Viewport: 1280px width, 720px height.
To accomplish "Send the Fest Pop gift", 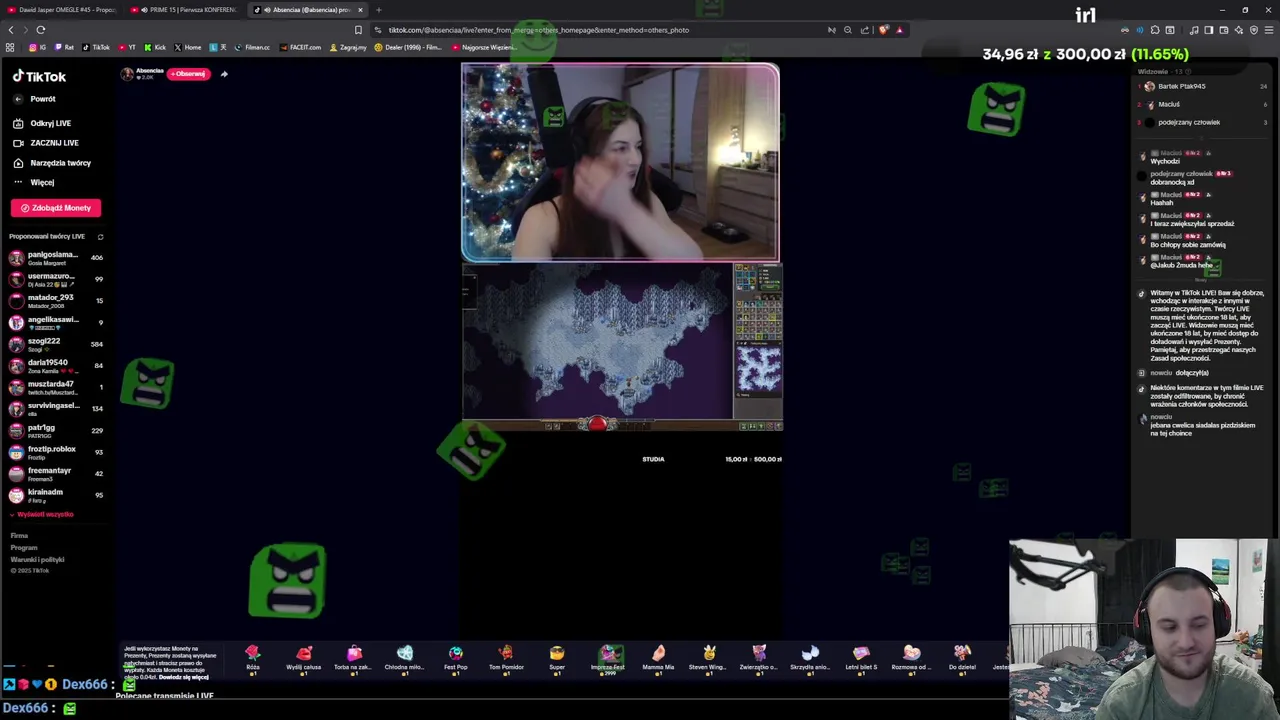I will (456, 659).
